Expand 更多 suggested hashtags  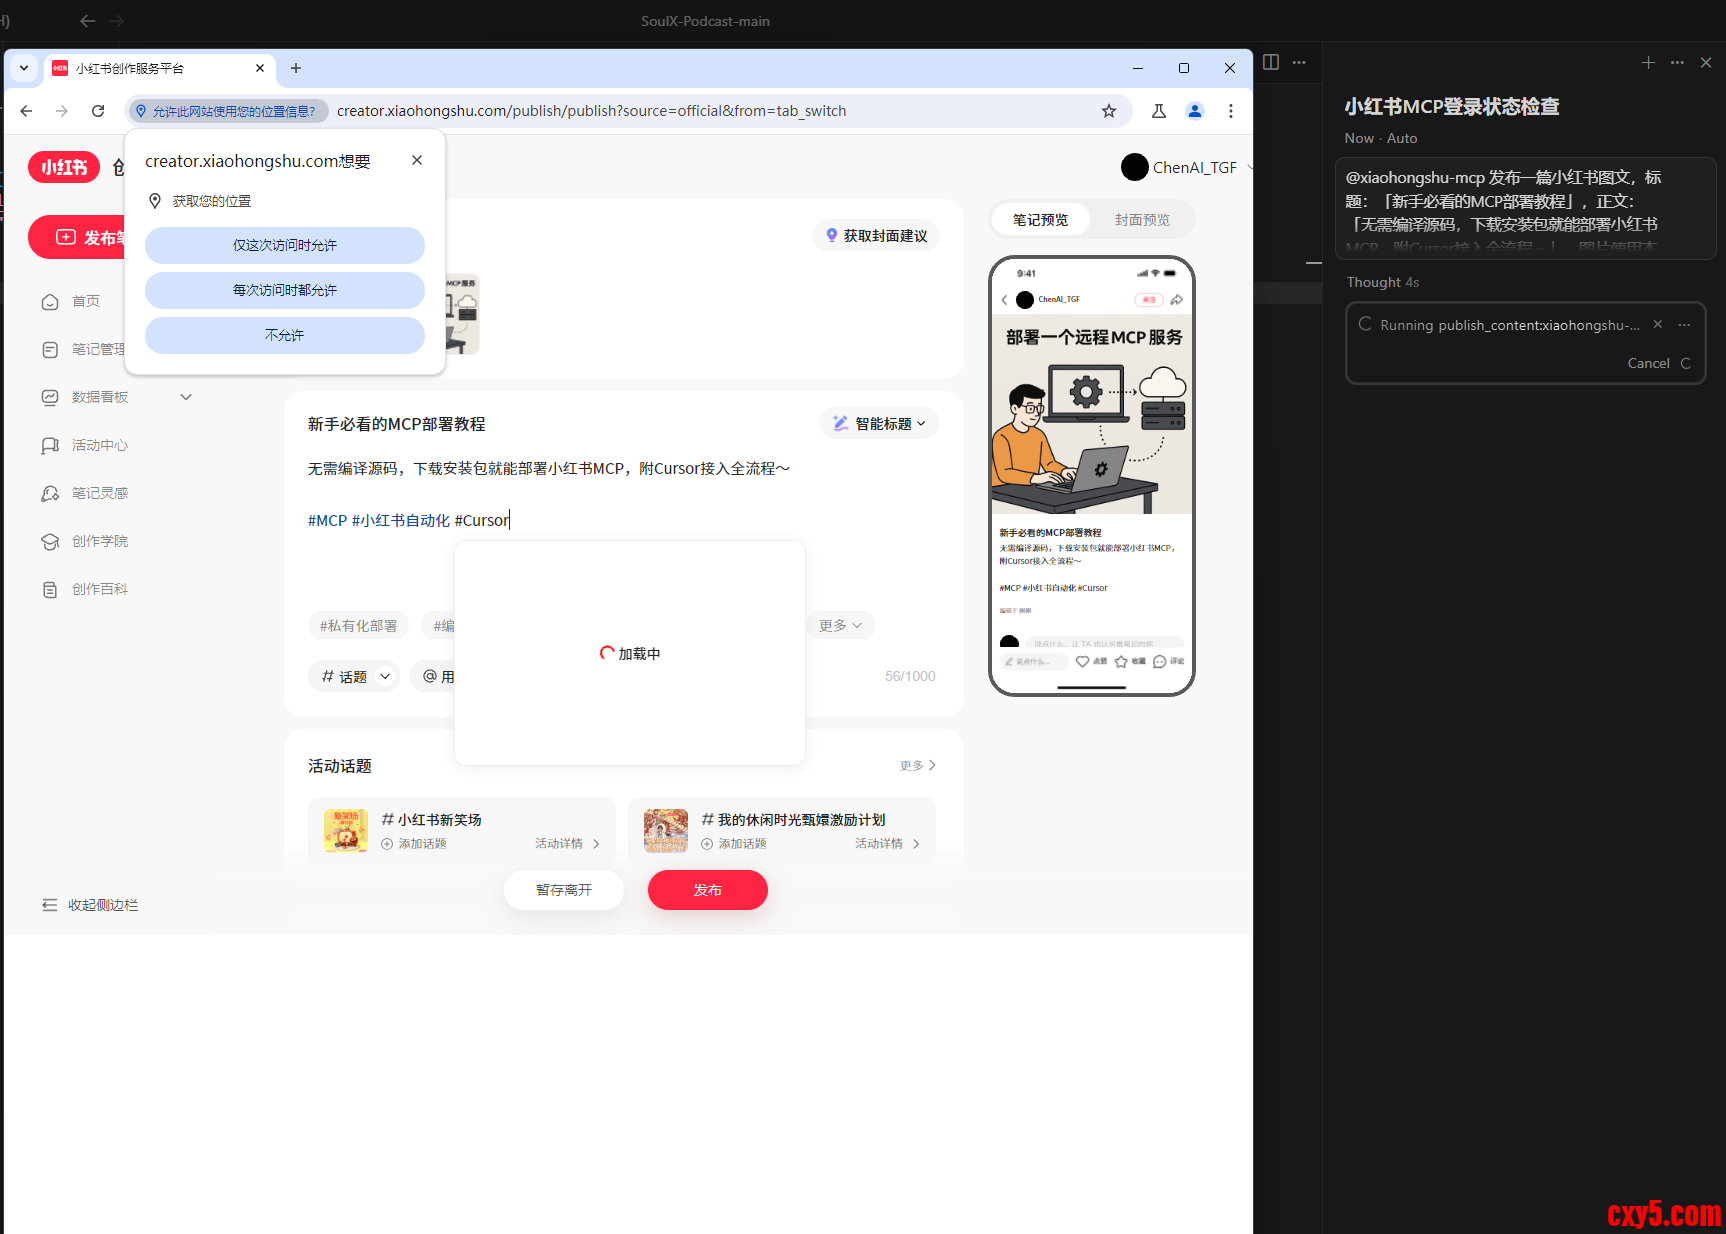(840, 625)
